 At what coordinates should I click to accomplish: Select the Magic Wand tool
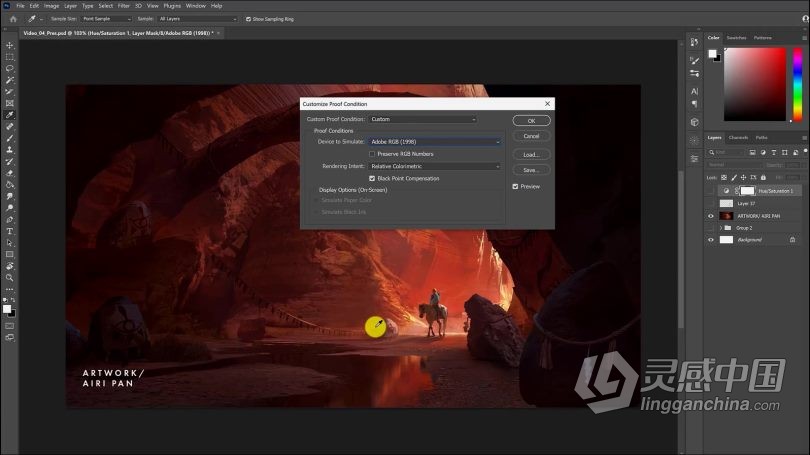(9, 80)
